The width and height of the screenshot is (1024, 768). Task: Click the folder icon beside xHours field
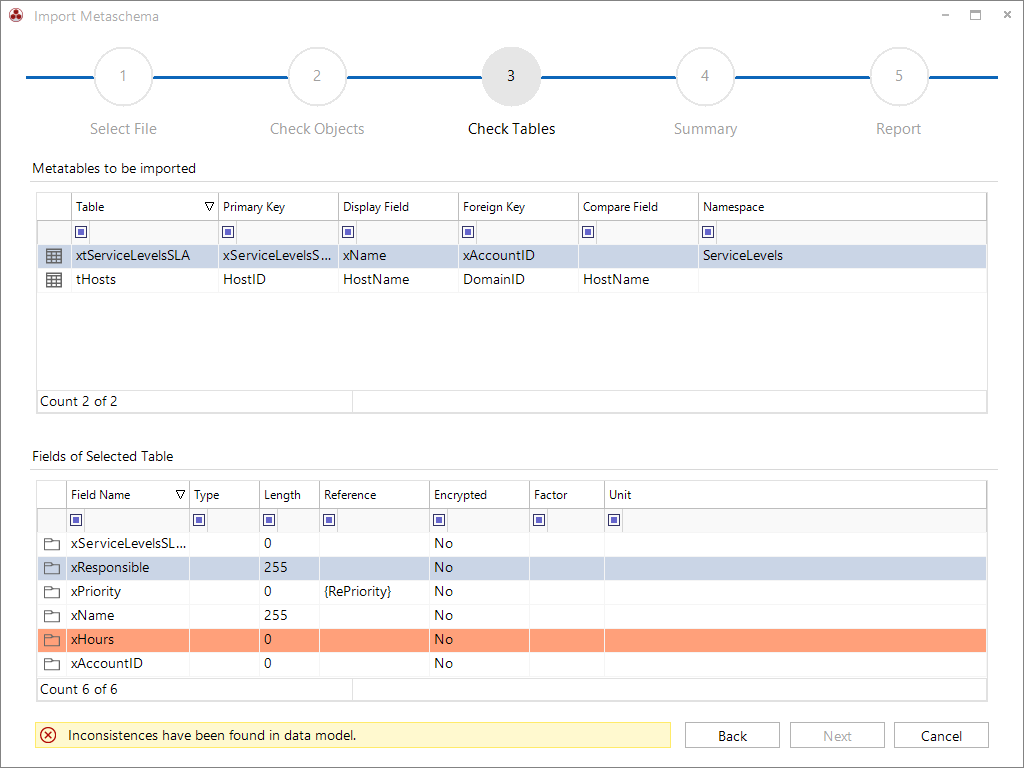click(x=52, y=640)
